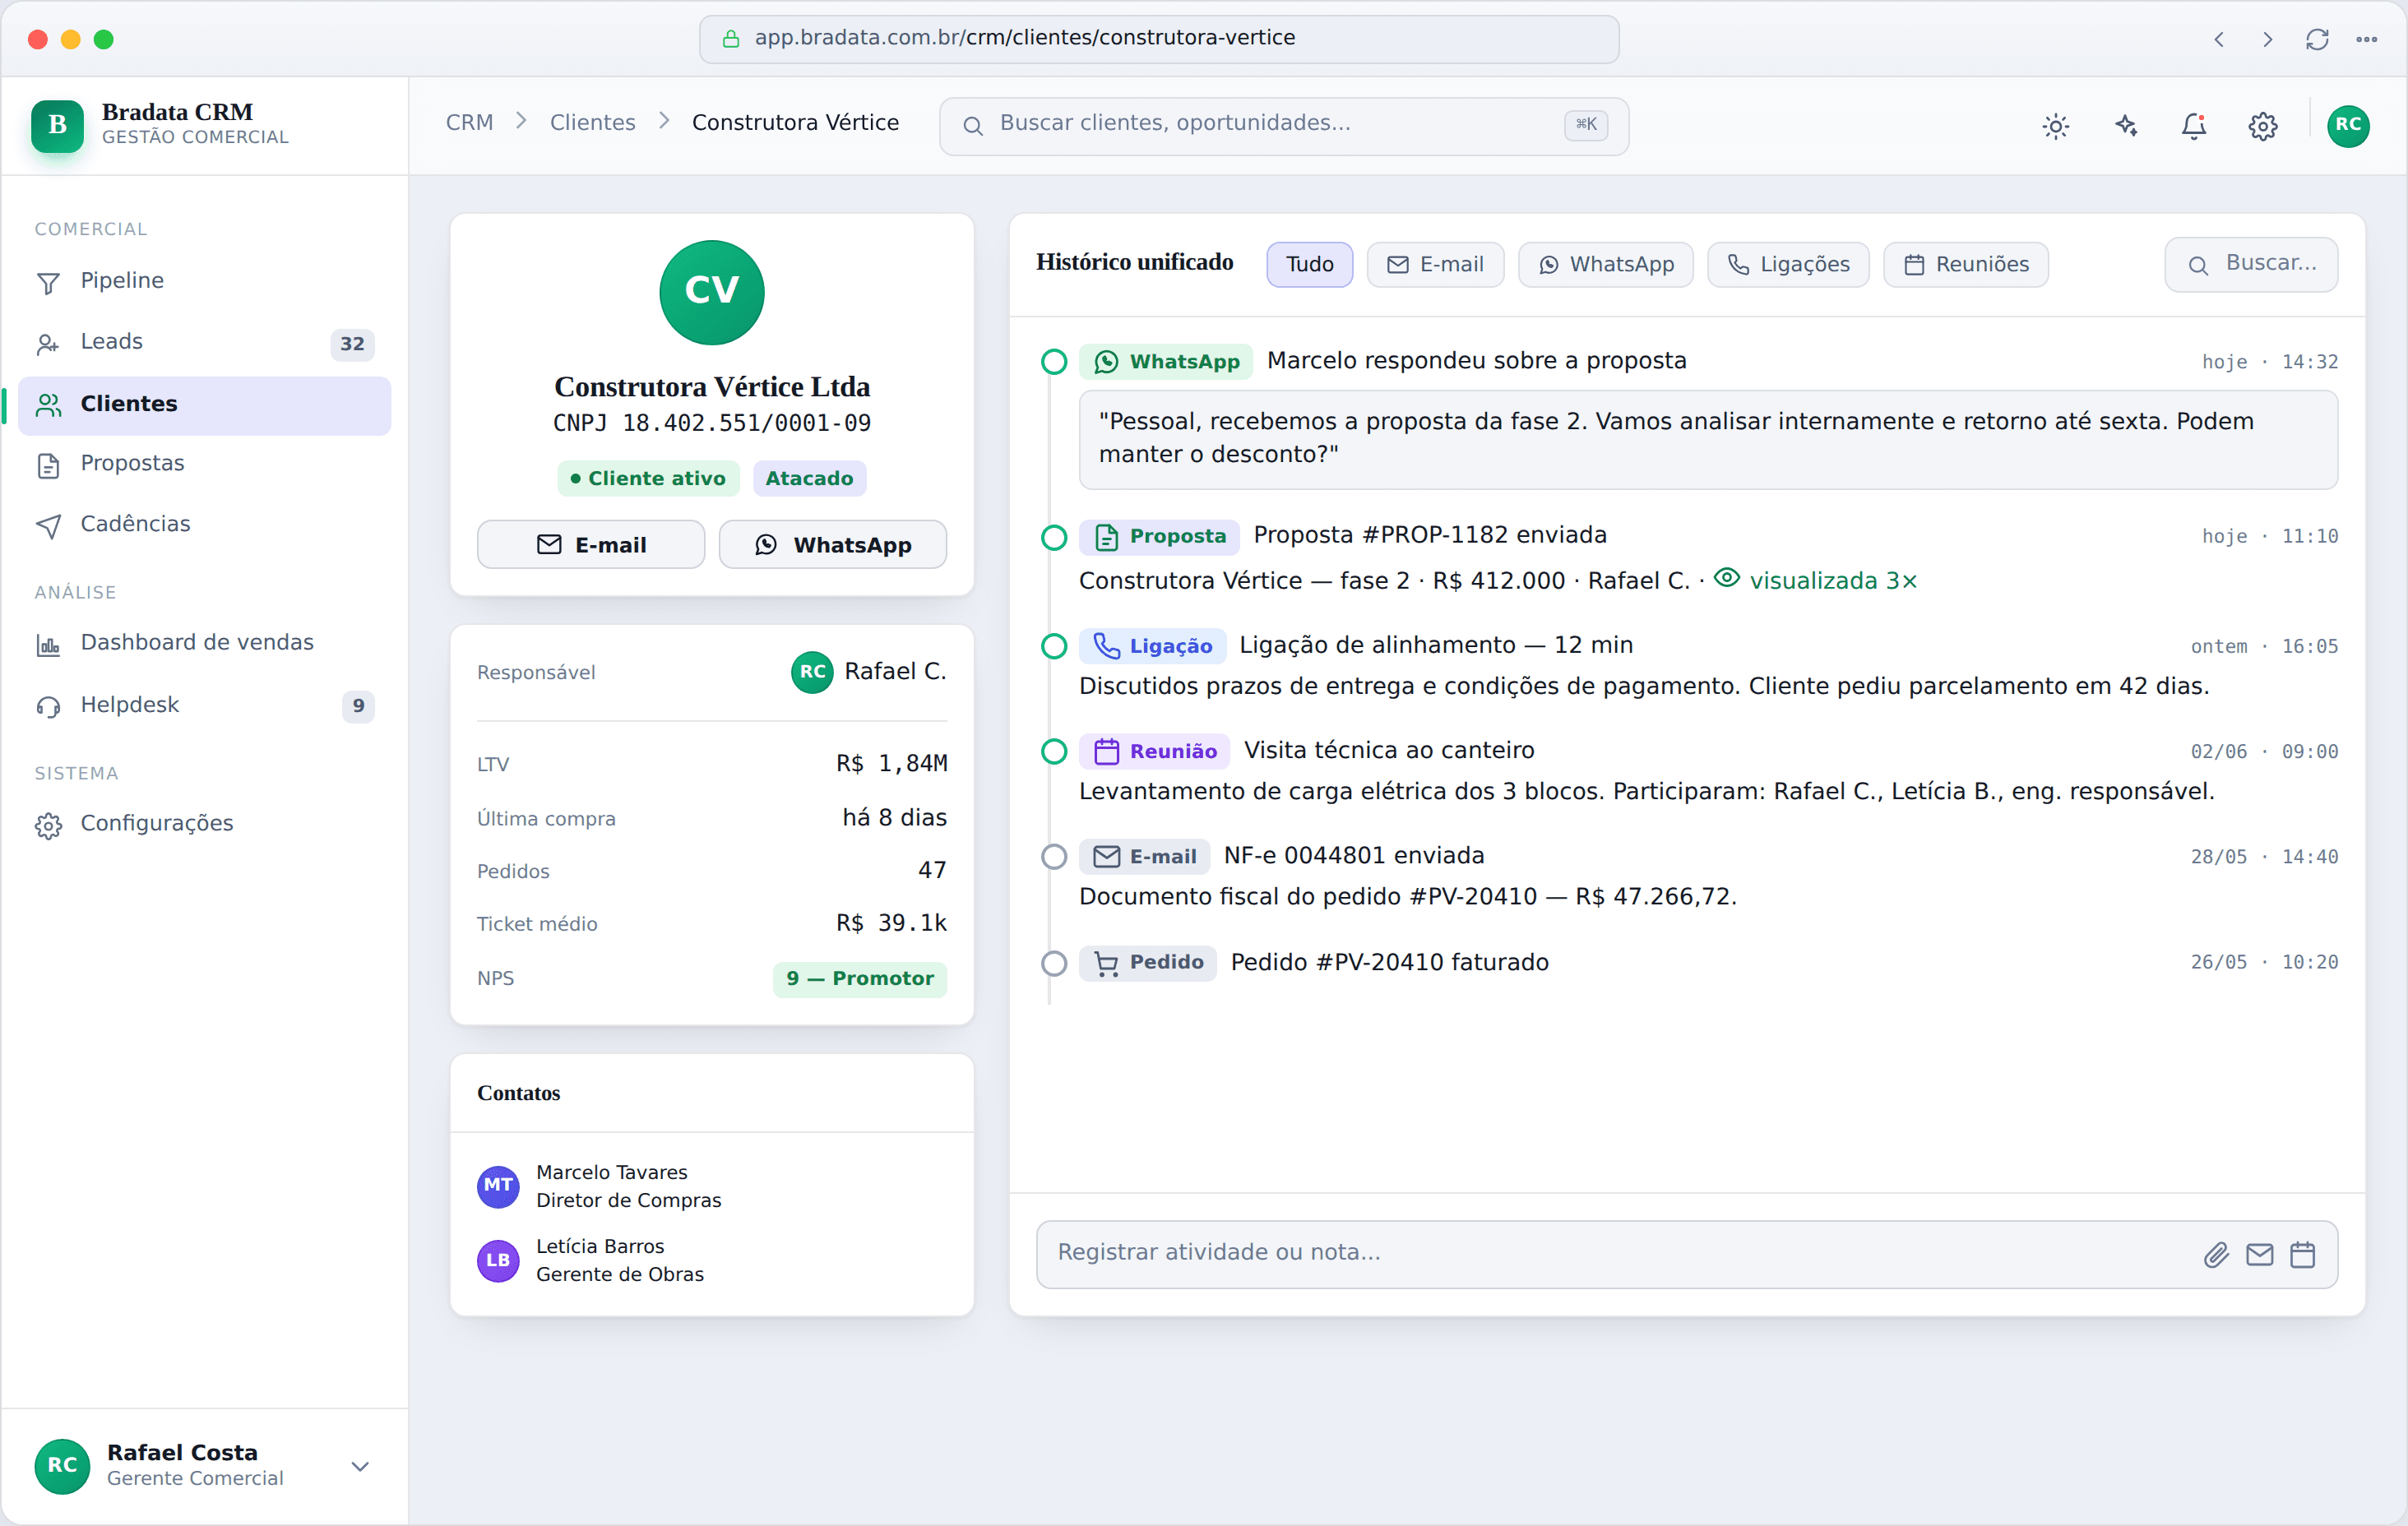Click the timeline marker for Proposta entry
The height and width of the screenshot is (1526, 2408).
[1053, 537]
